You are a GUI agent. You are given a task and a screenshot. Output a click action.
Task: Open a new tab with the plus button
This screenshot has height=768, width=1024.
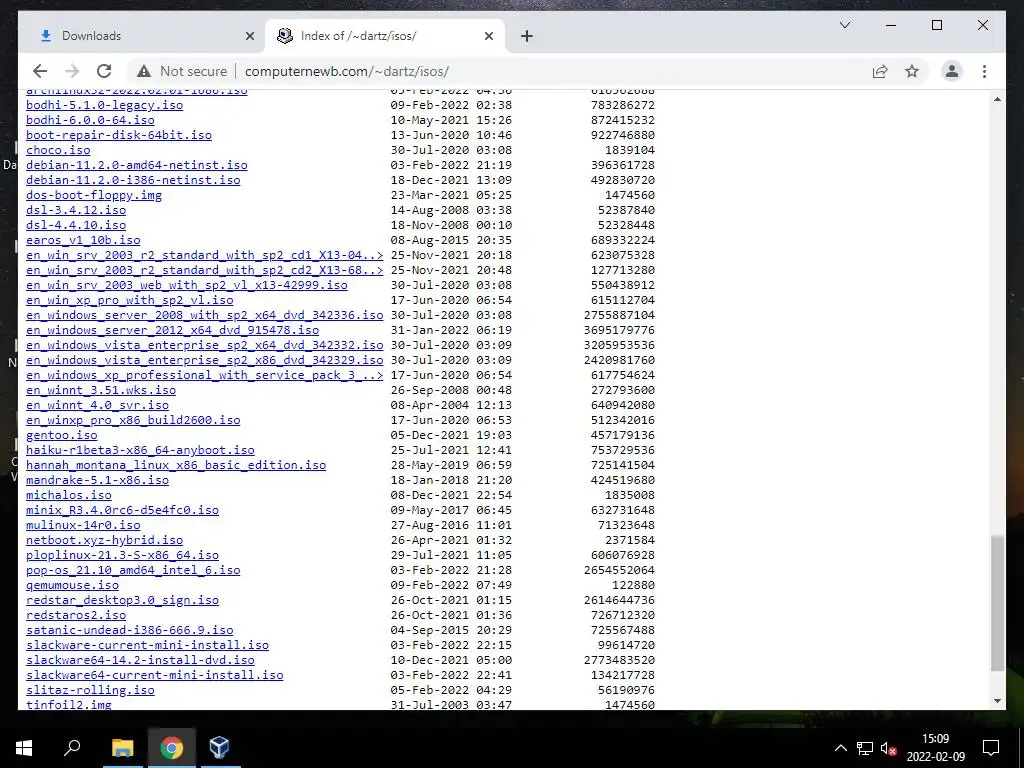527,37
